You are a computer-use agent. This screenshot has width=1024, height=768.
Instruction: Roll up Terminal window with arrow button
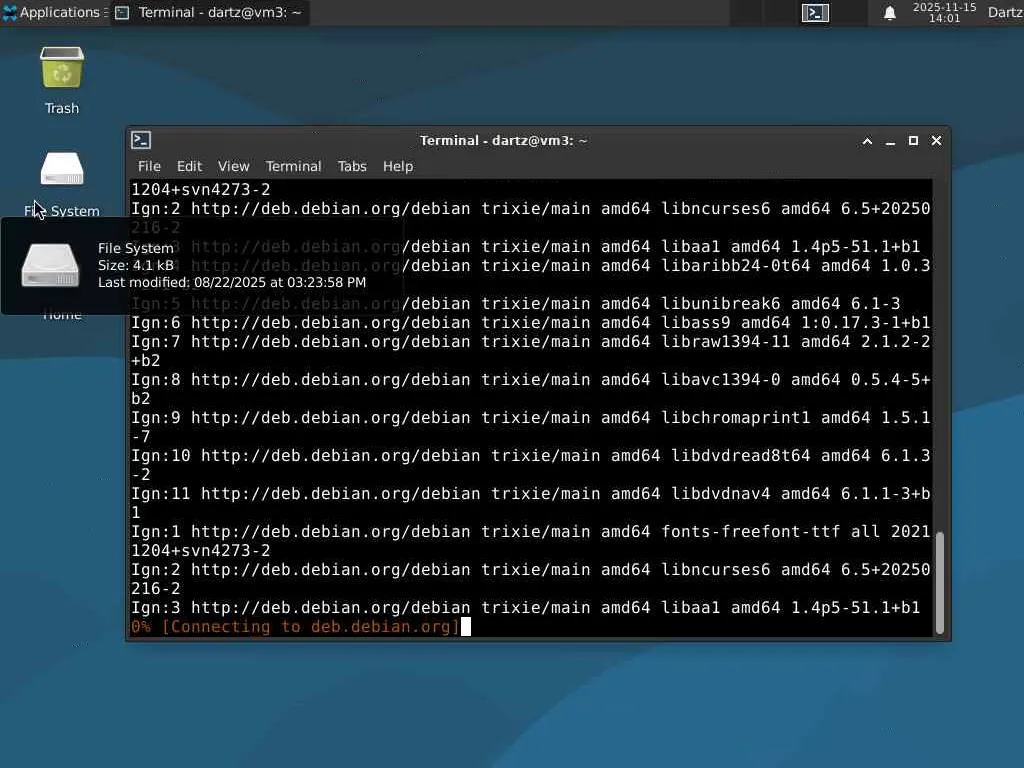tap(867, 141)
